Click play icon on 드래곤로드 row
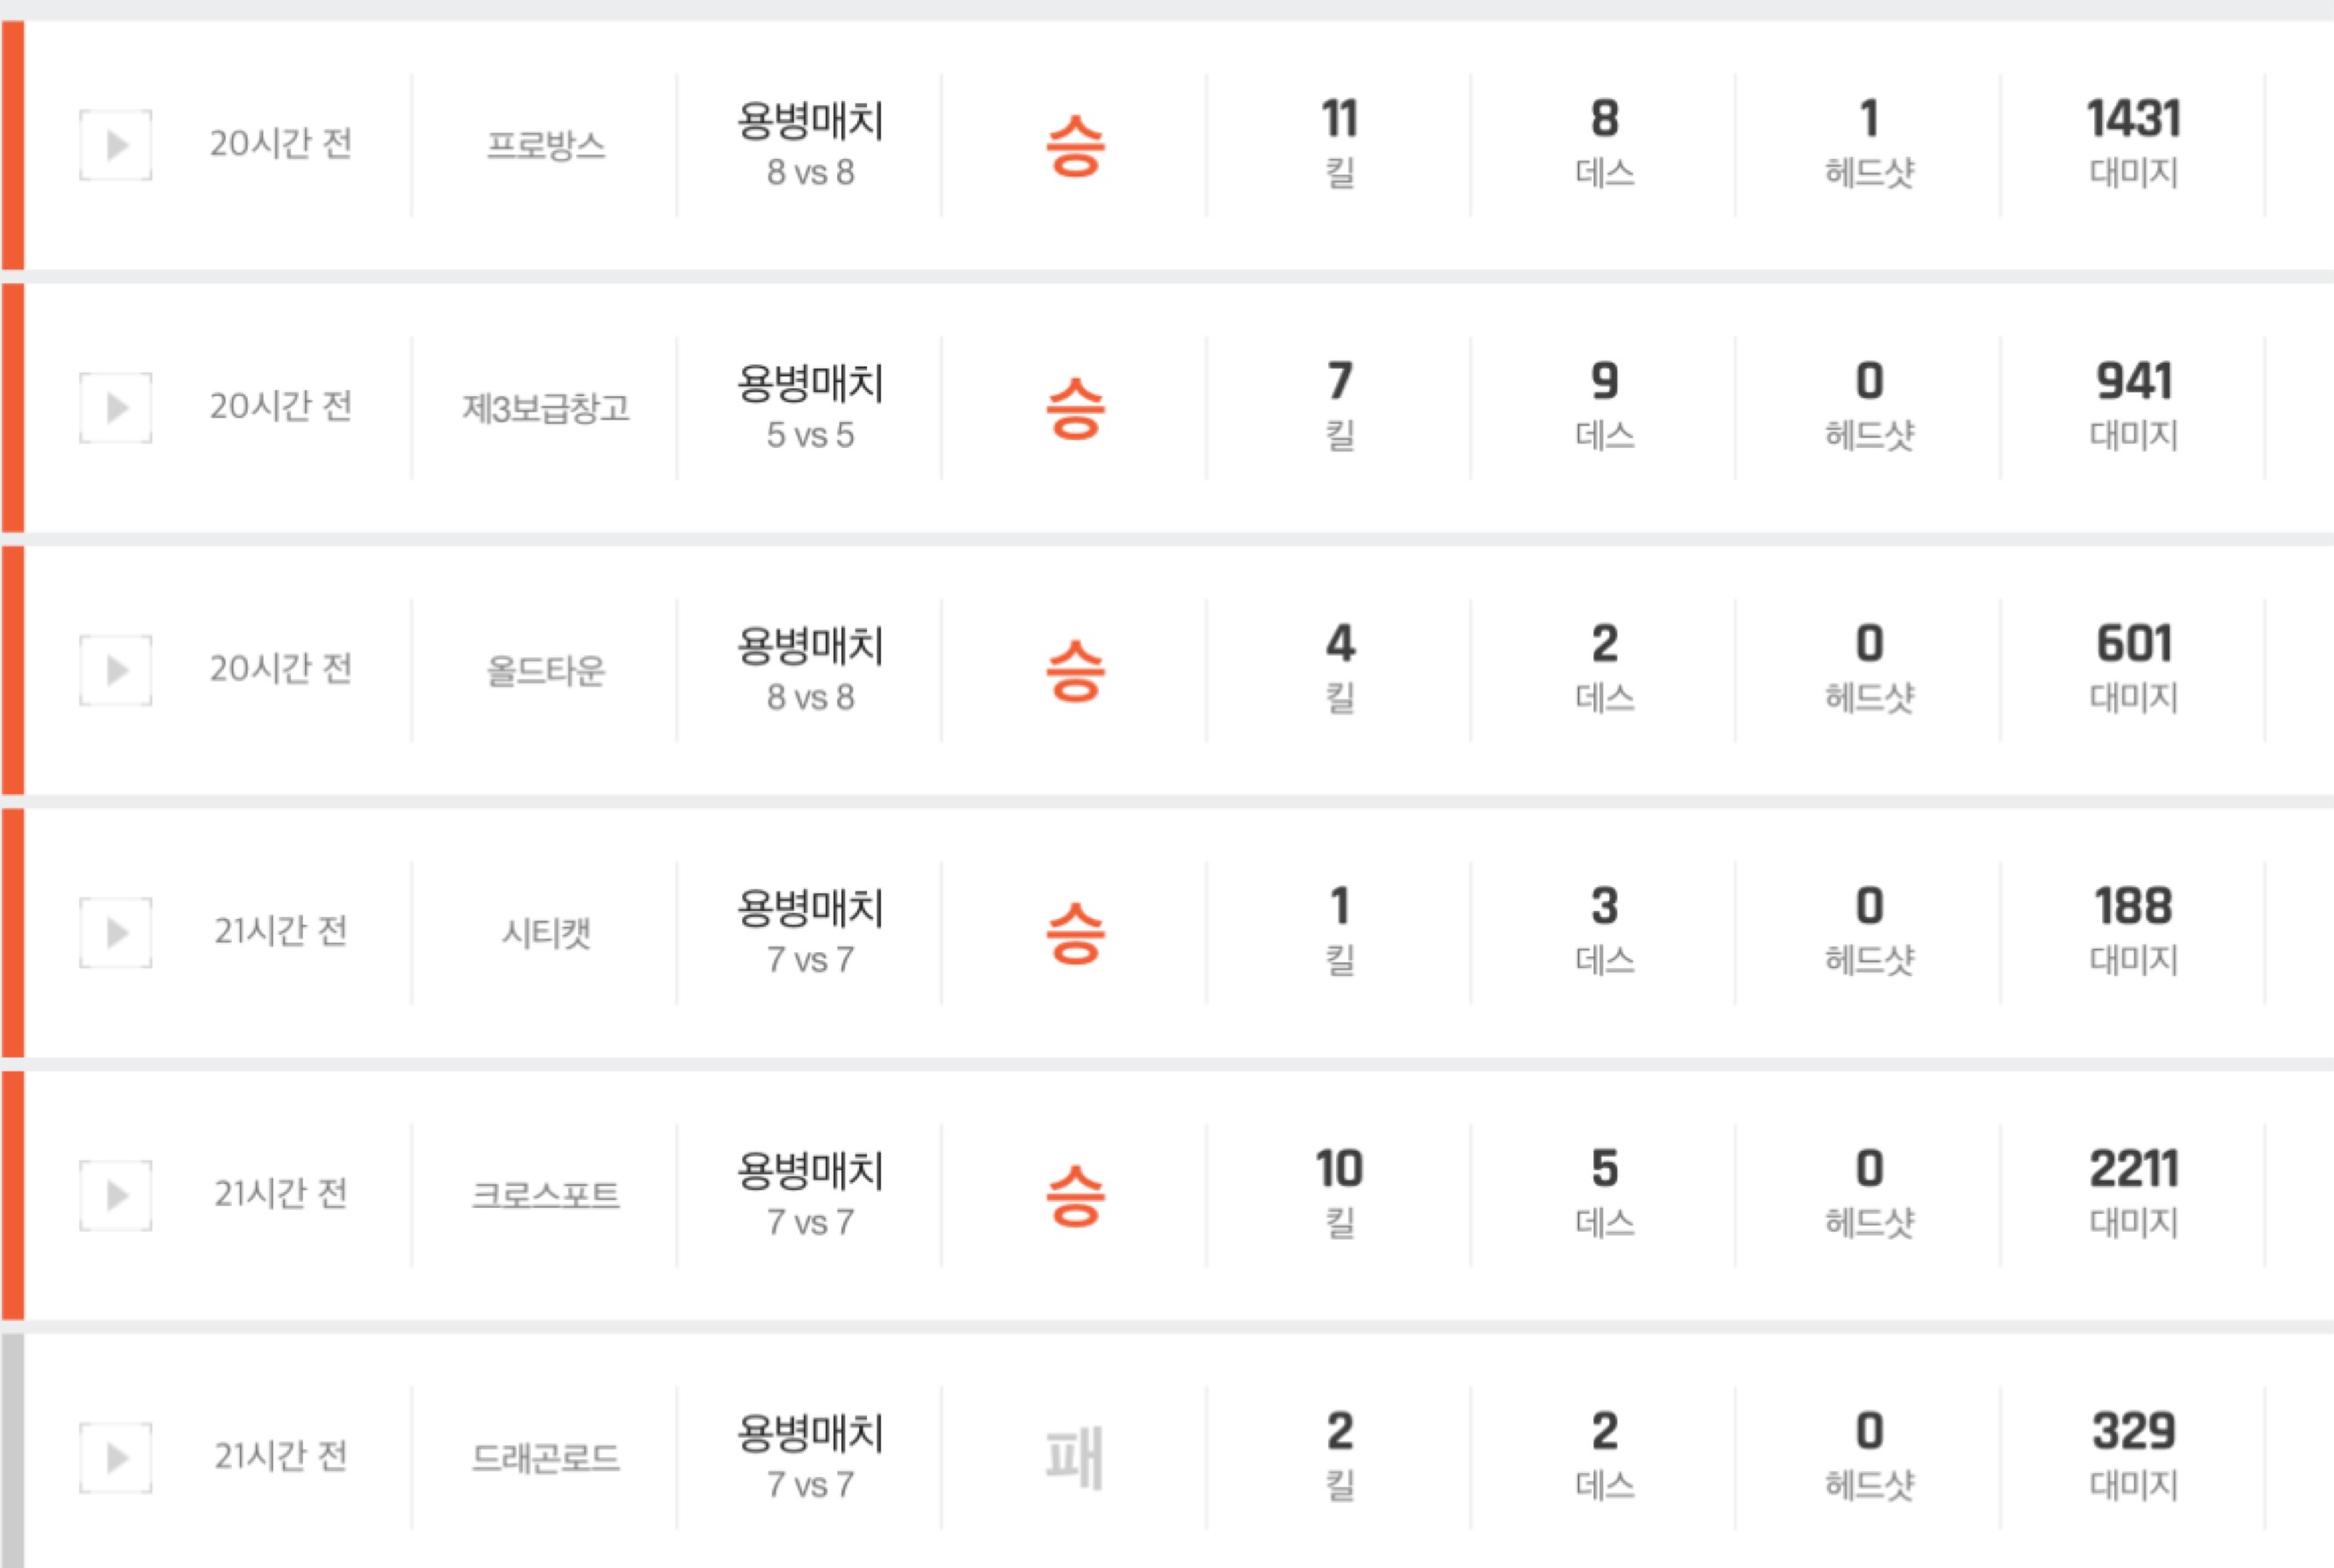This screenshot has height=1568, width=2334. (x=116, y=1458)
